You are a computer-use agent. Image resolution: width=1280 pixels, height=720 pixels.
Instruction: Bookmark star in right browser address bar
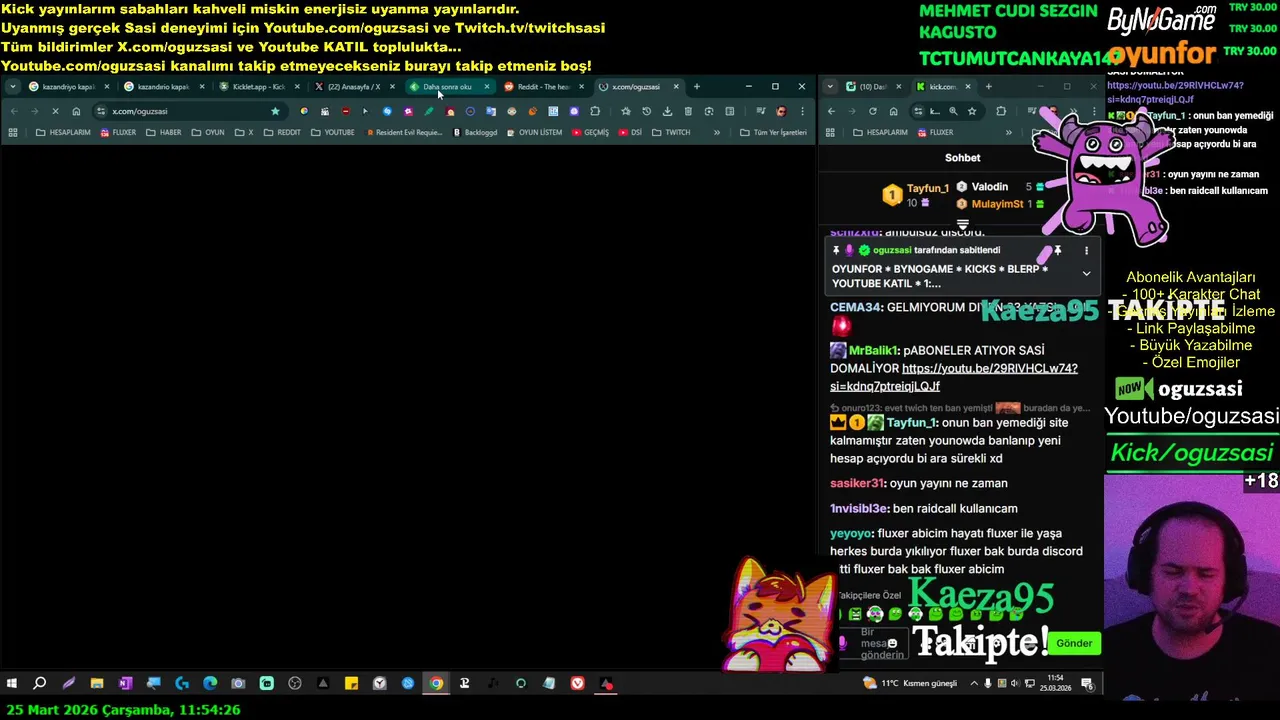coord(974,111)
